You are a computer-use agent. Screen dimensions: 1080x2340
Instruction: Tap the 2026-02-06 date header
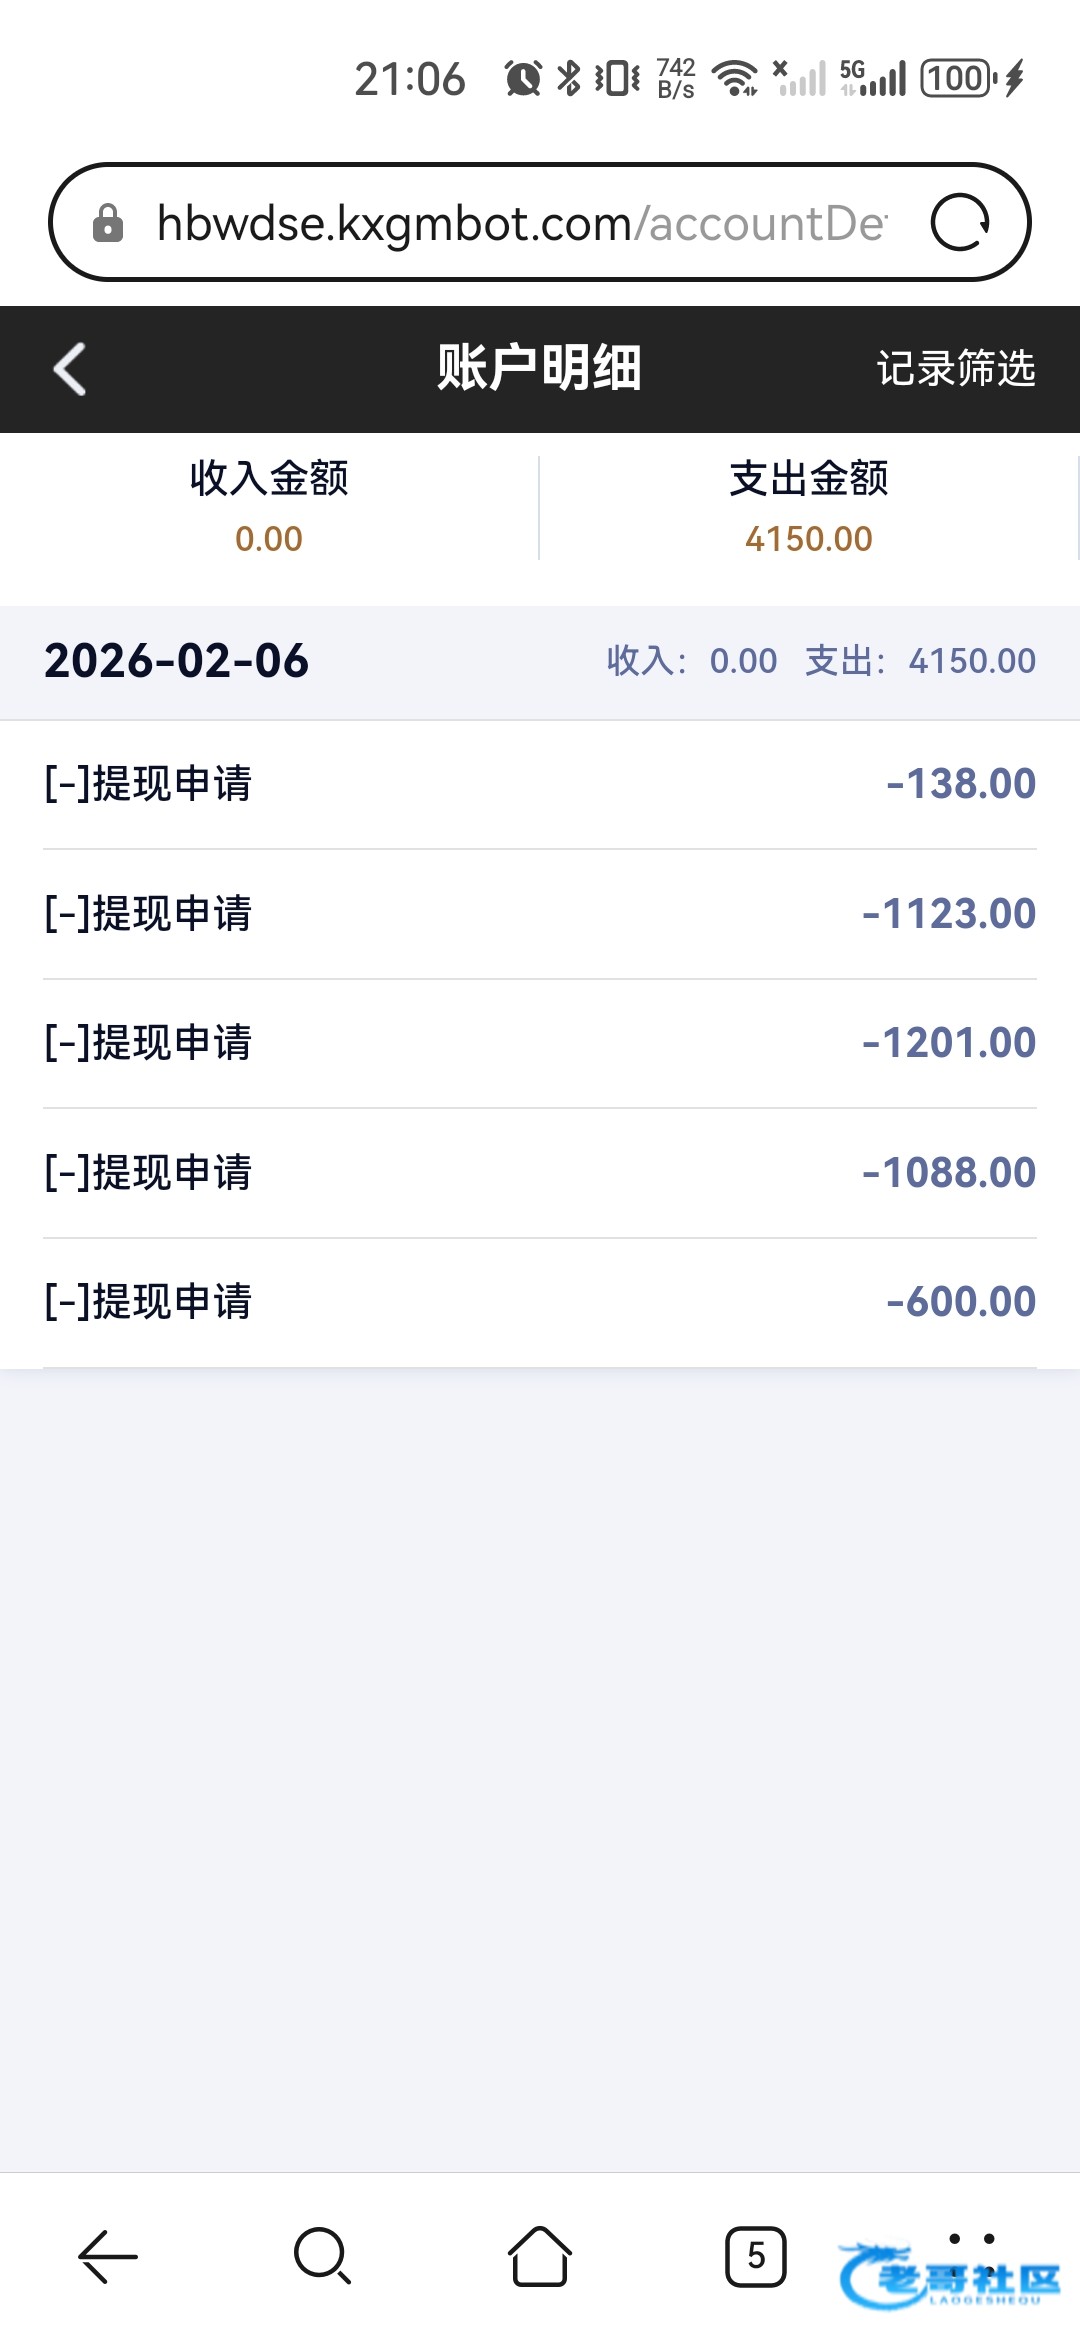pos(177,661)
